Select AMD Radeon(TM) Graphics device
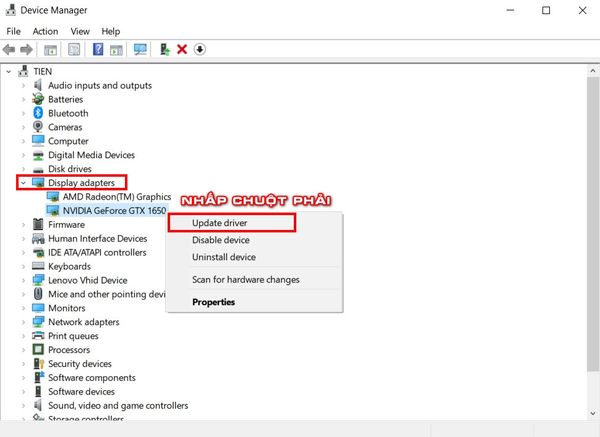The width and height of the screenshot is (600, 437). tap(116, 197)
